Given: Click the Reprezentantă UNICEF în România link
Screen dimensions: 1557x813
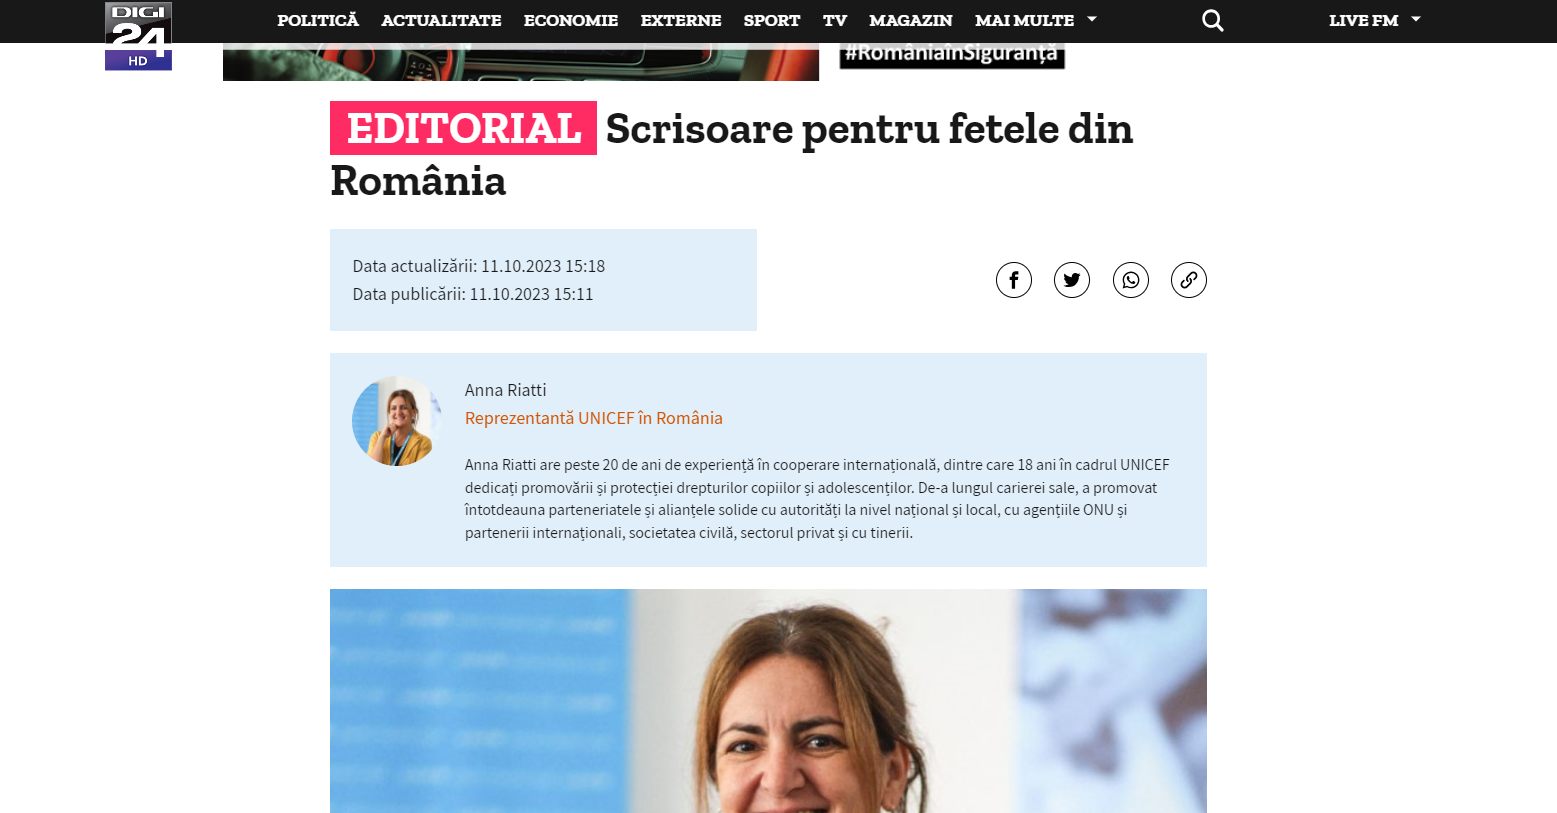Looking at the screenshot, I should point(594,418).
